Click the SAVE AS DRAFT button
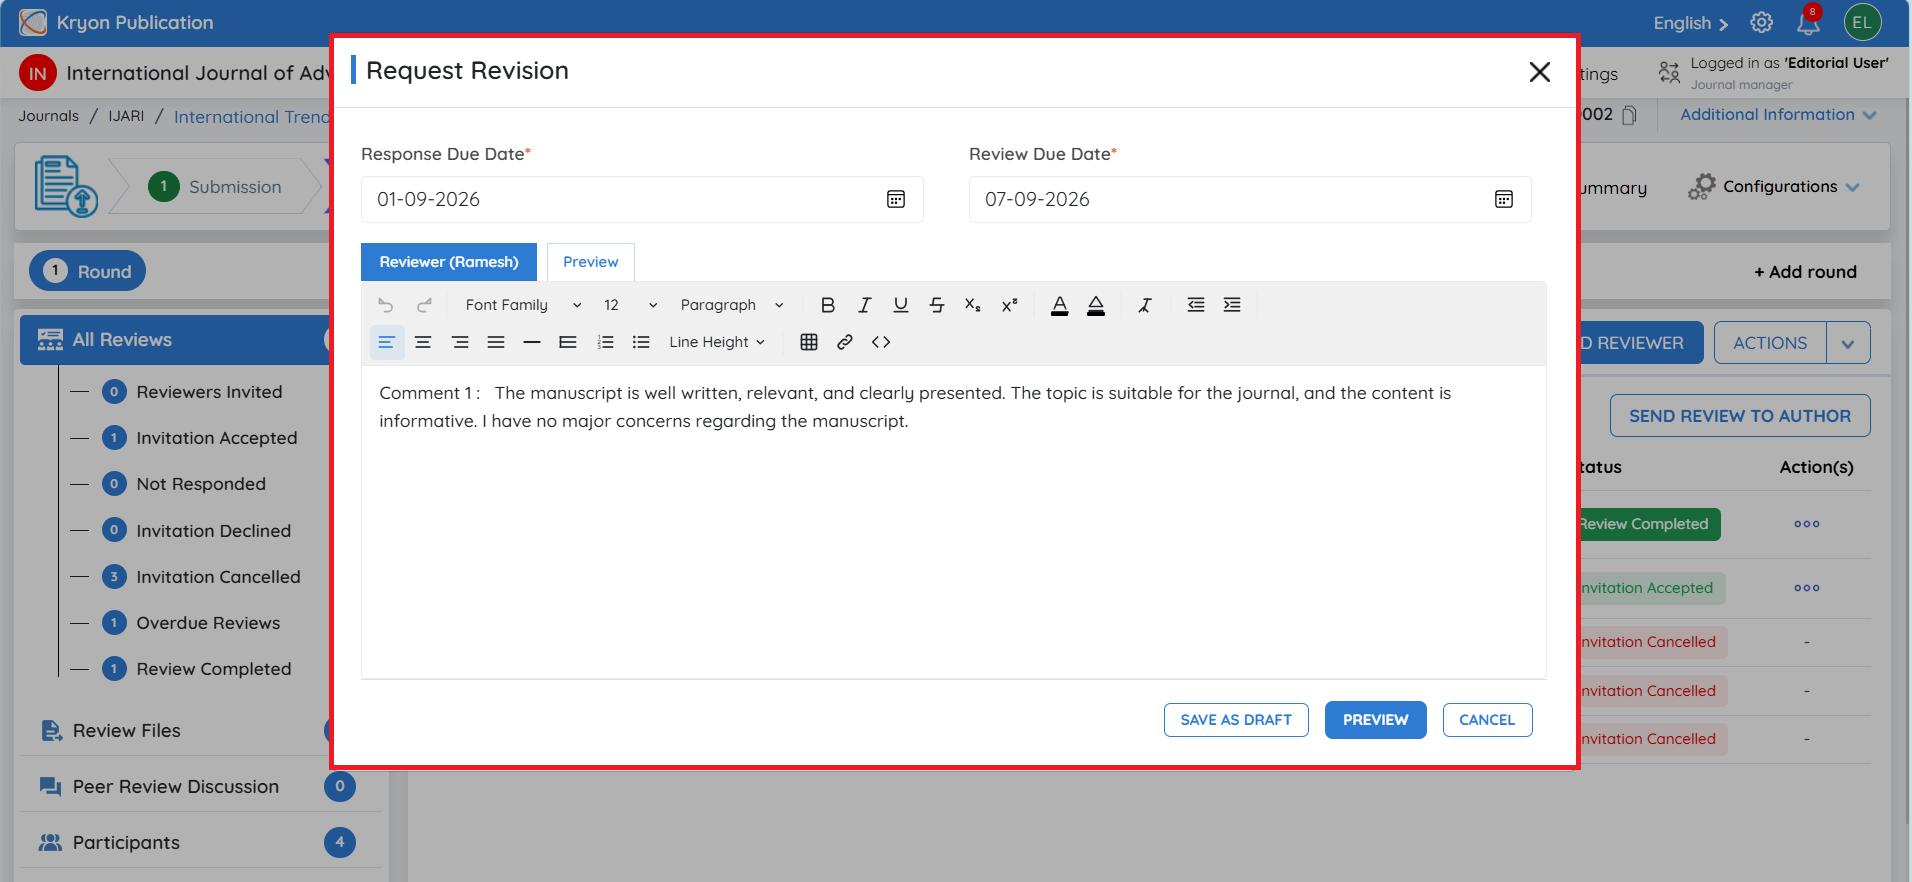Image resolution: width=1912 pixels, height=882 pixels. coord(1236,720)
